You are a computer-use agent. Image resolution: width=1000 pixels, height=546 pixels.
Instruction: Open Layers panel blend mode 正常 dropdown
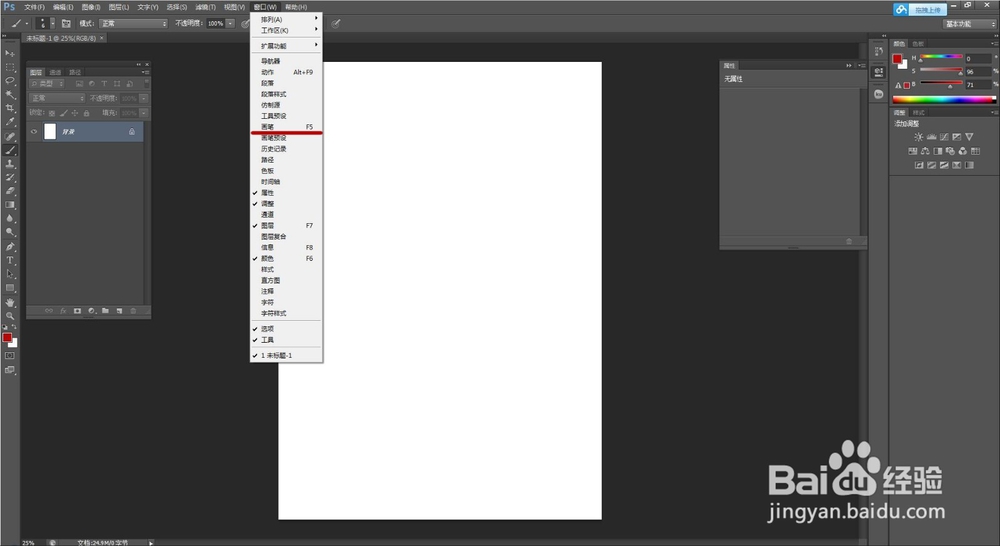click(x=57, y=98)
